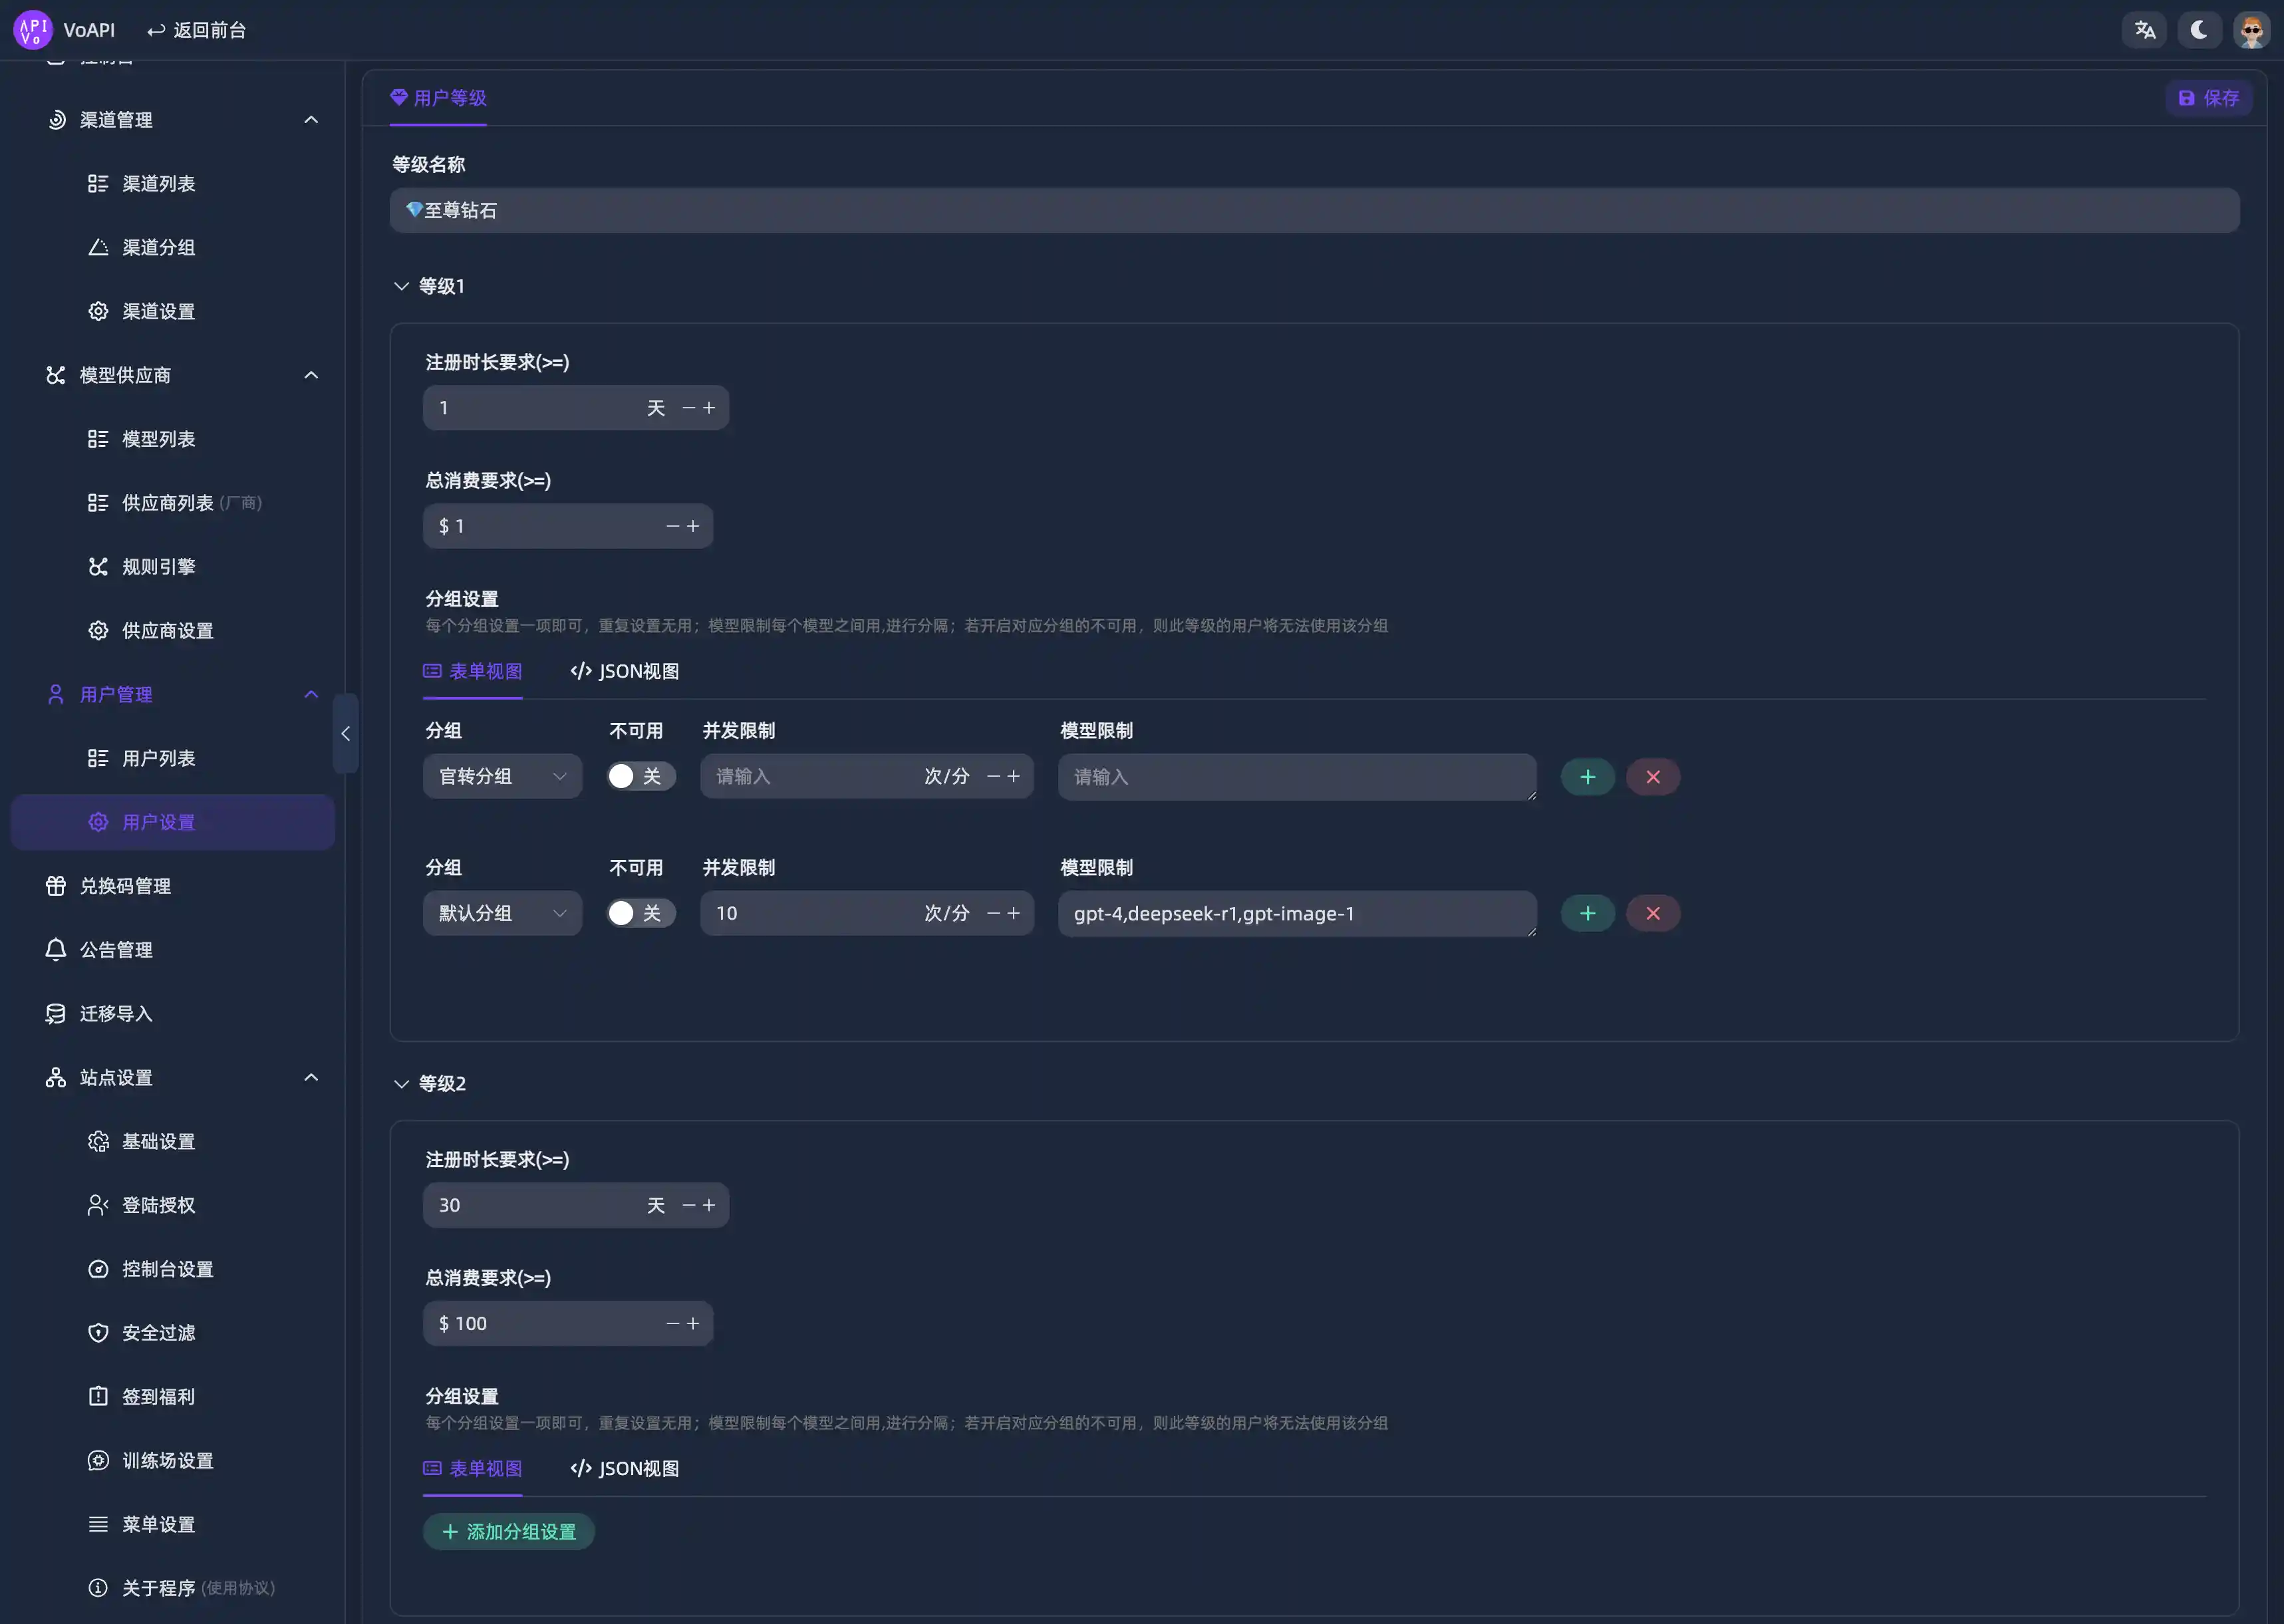Viewport: 2284px width, 1624px height.
Task: Click 添加分组设置 button
Action: point(509,1531)
